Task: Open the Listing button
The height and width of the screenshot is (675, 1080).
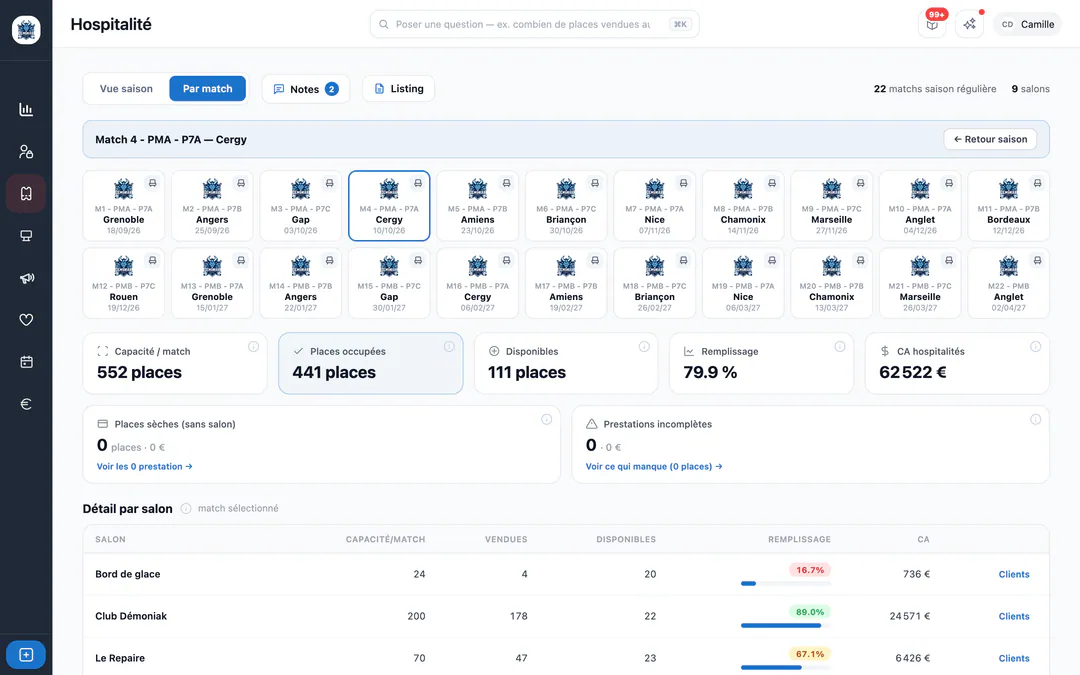Action: point(398,89)
